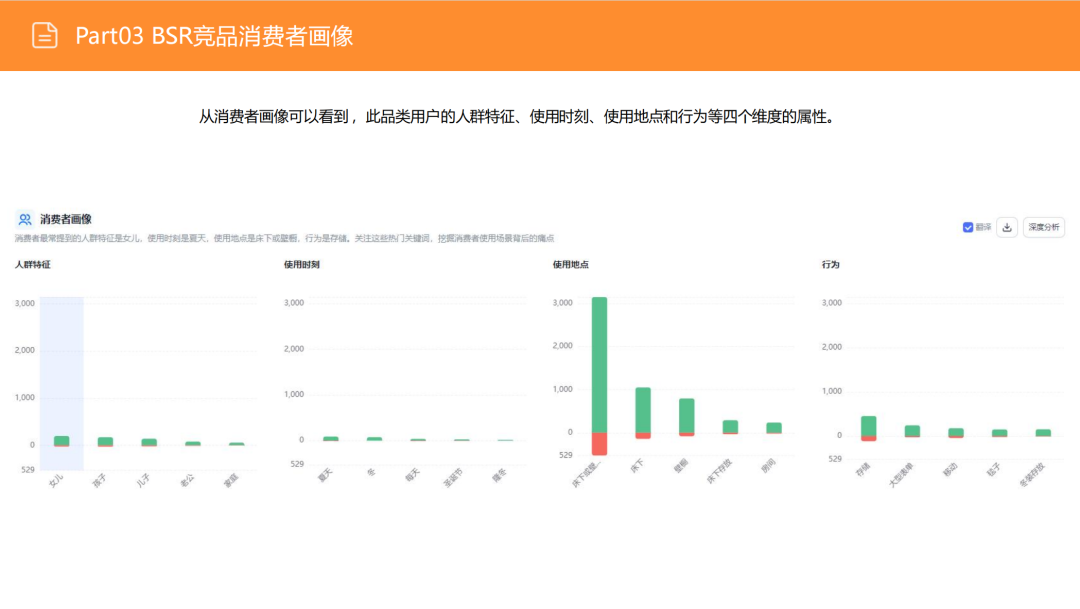Click the 冬装存放 axis label
1080x609 pixels.
tap(1032, 475)
